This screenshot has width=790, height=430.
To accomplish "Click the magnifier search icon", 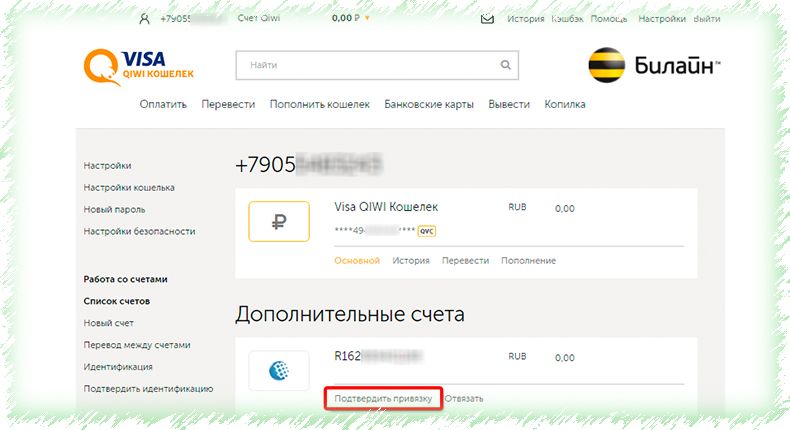I will pyautogui.click(x=505, y=65).
